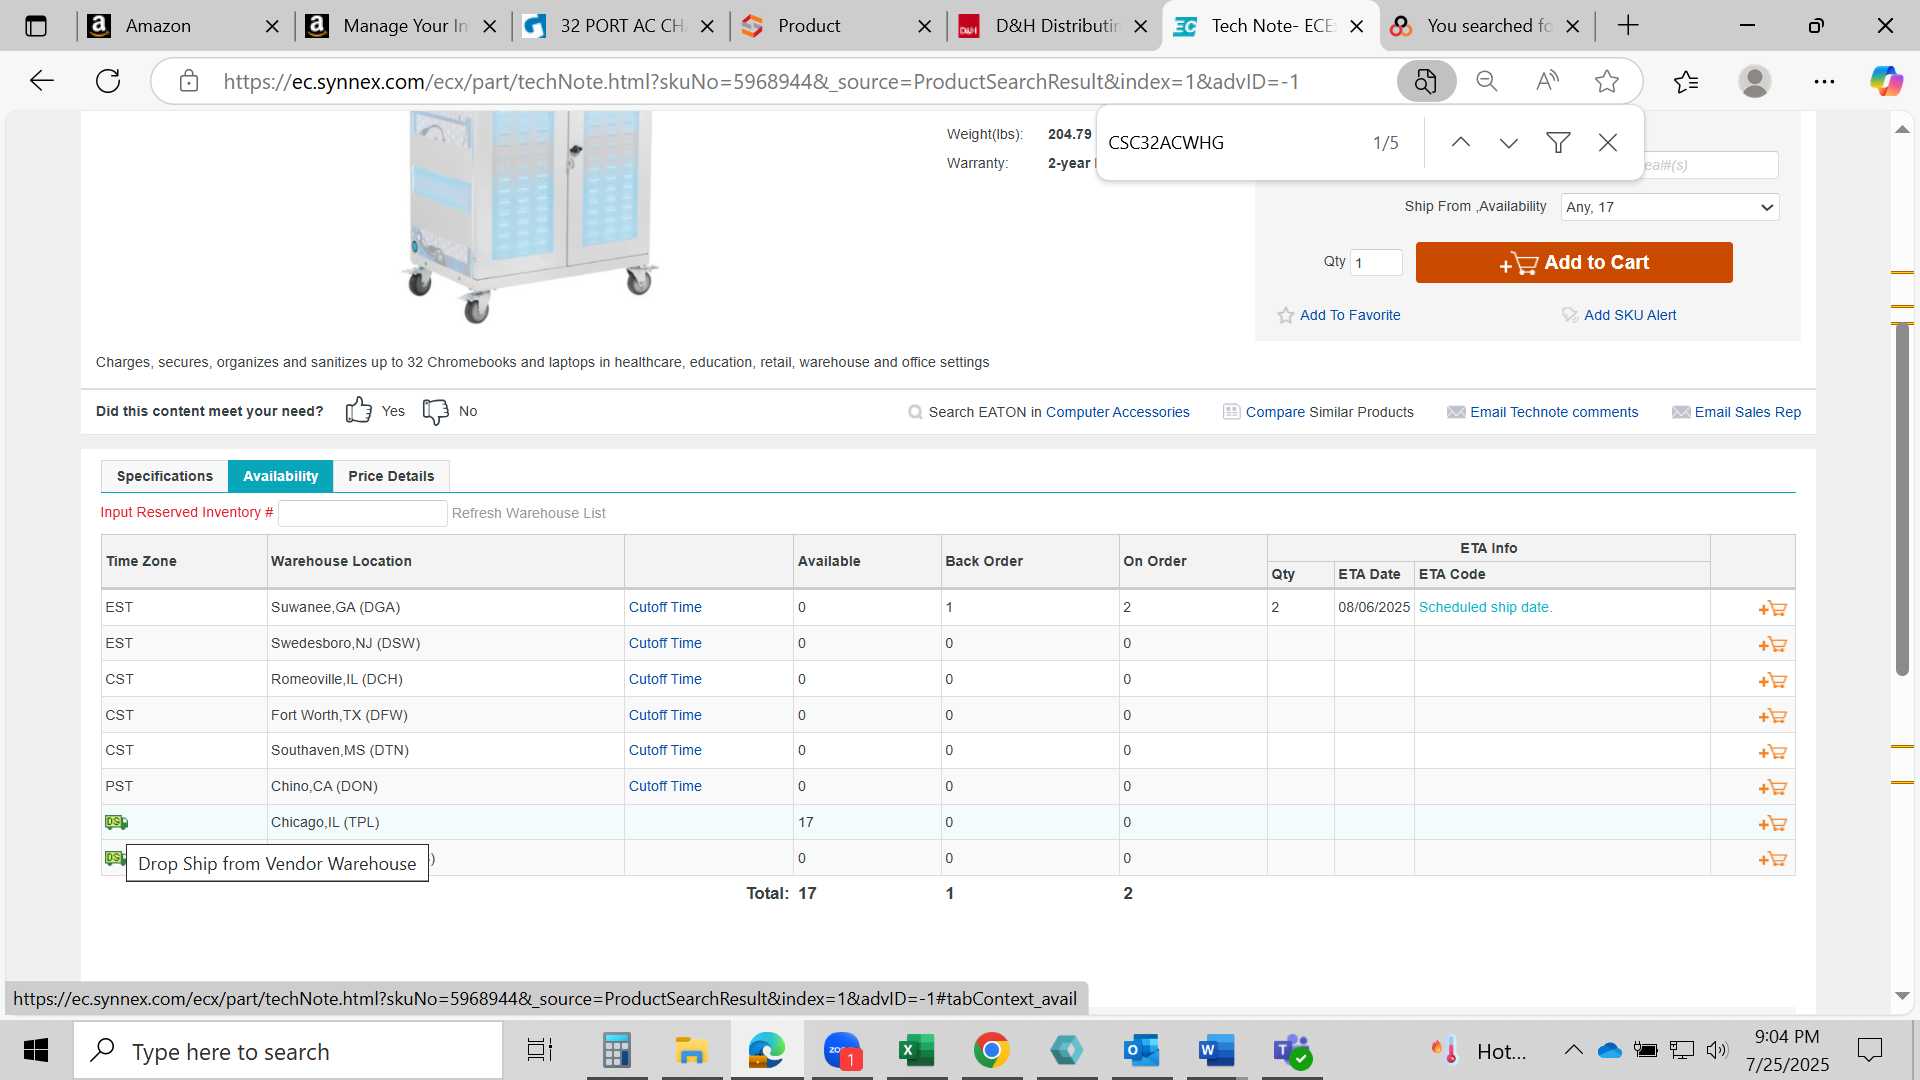Open tab actions menu icon

[36, 26]
